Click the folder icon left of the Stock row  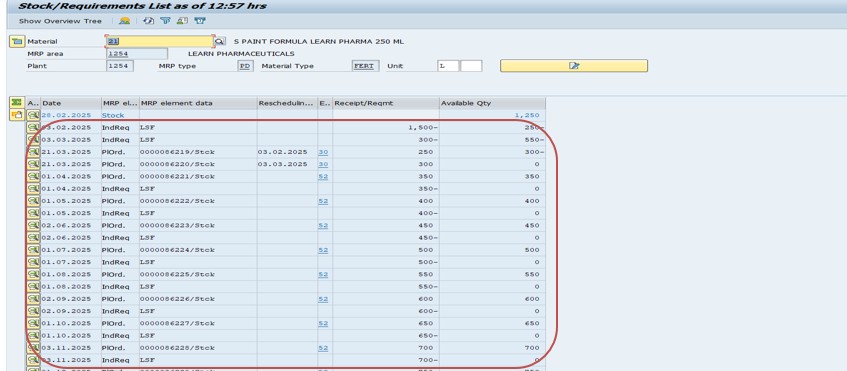coord(17,115)
